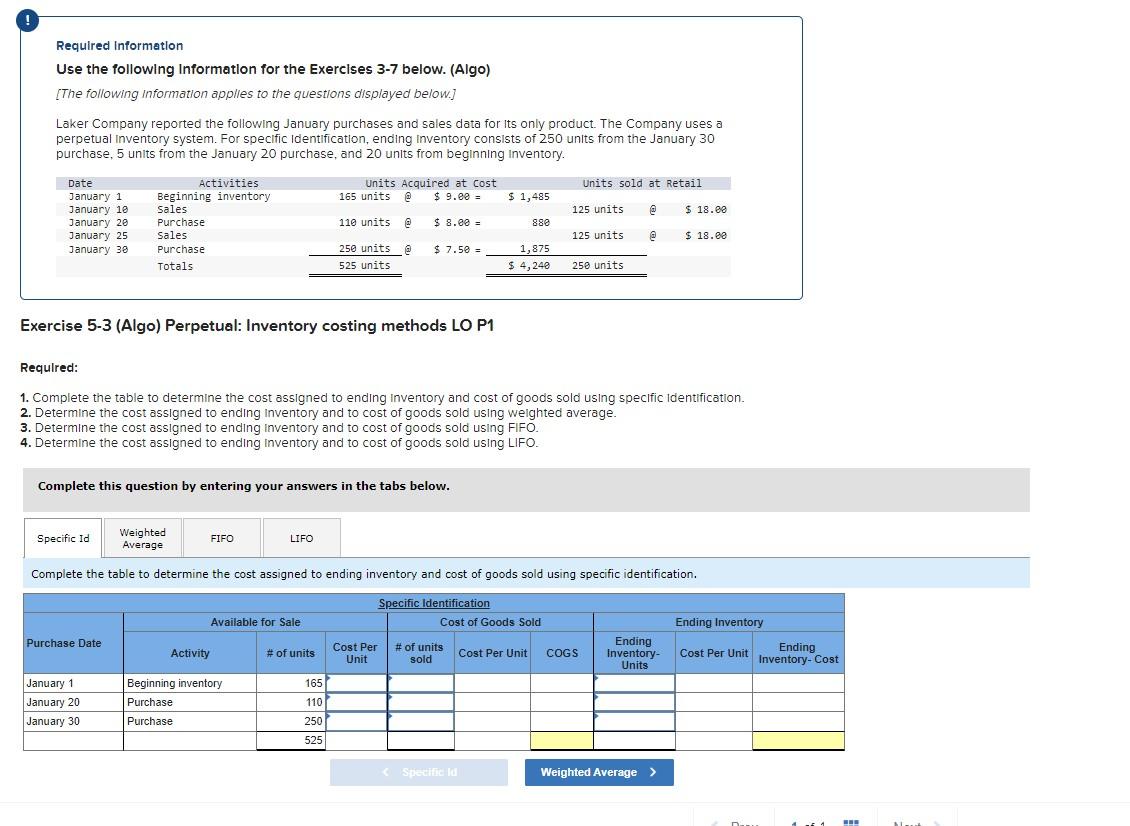Image resolution: width=1130 pixels, height=826 pixels.
Task: Click January 20 units sold field
Action: point(421,702)
